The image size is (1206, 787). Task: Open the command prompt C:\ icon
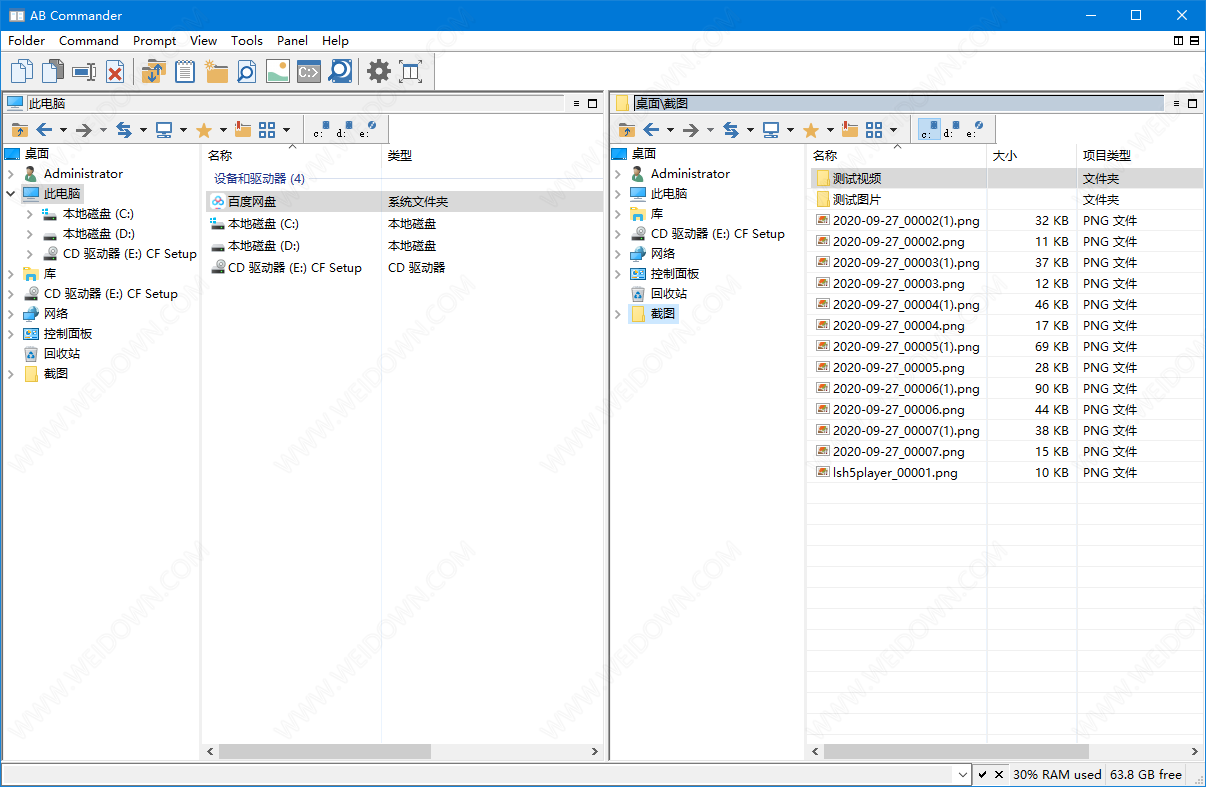[x=309, y=71]
